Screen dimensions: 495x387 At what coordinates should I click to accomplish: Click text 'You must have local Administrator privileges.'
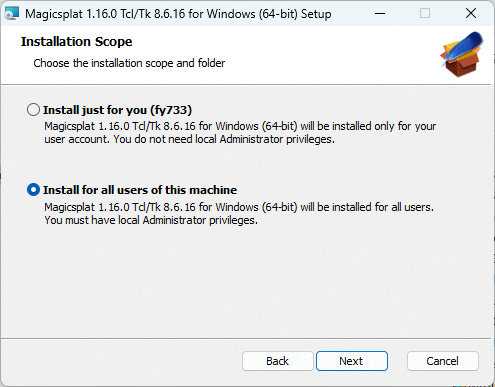151,220
